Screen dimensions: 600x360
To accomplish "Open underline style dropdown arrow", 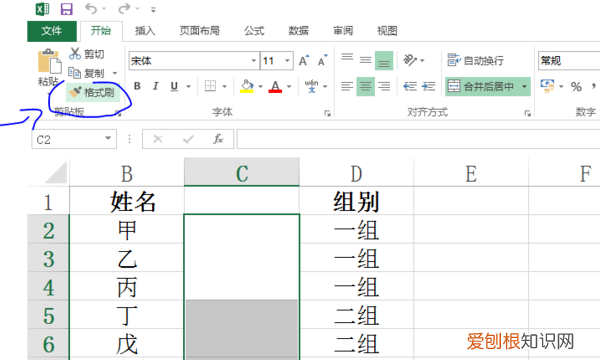I will point(188,87).
